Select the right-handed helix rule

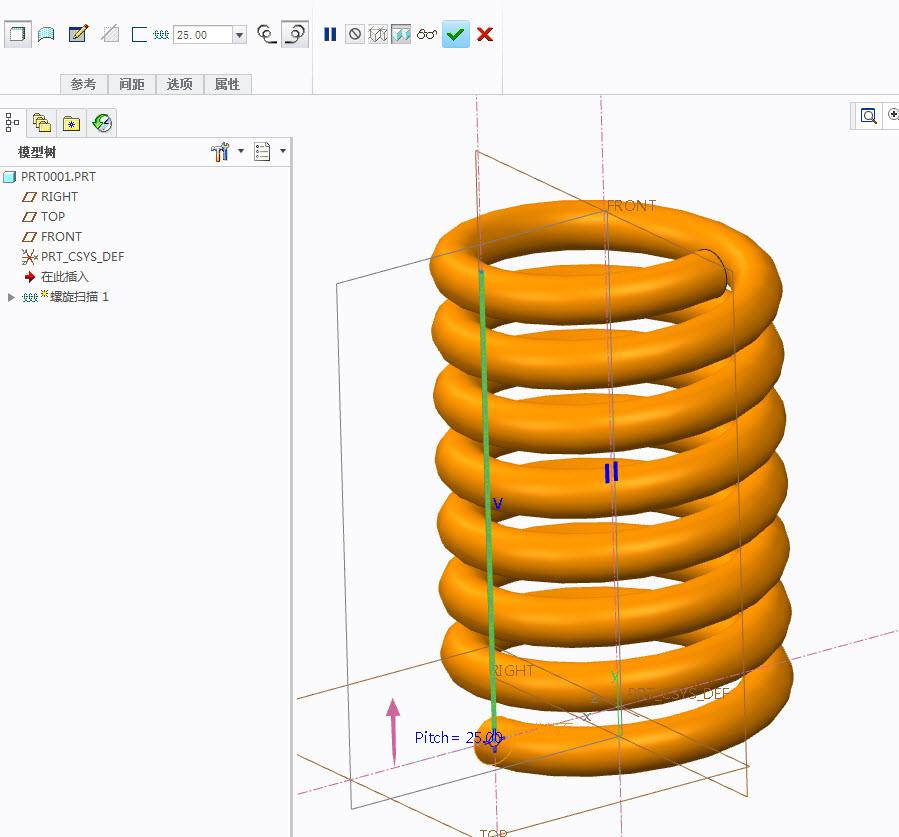pyautogui.click(x=295, y=34)
